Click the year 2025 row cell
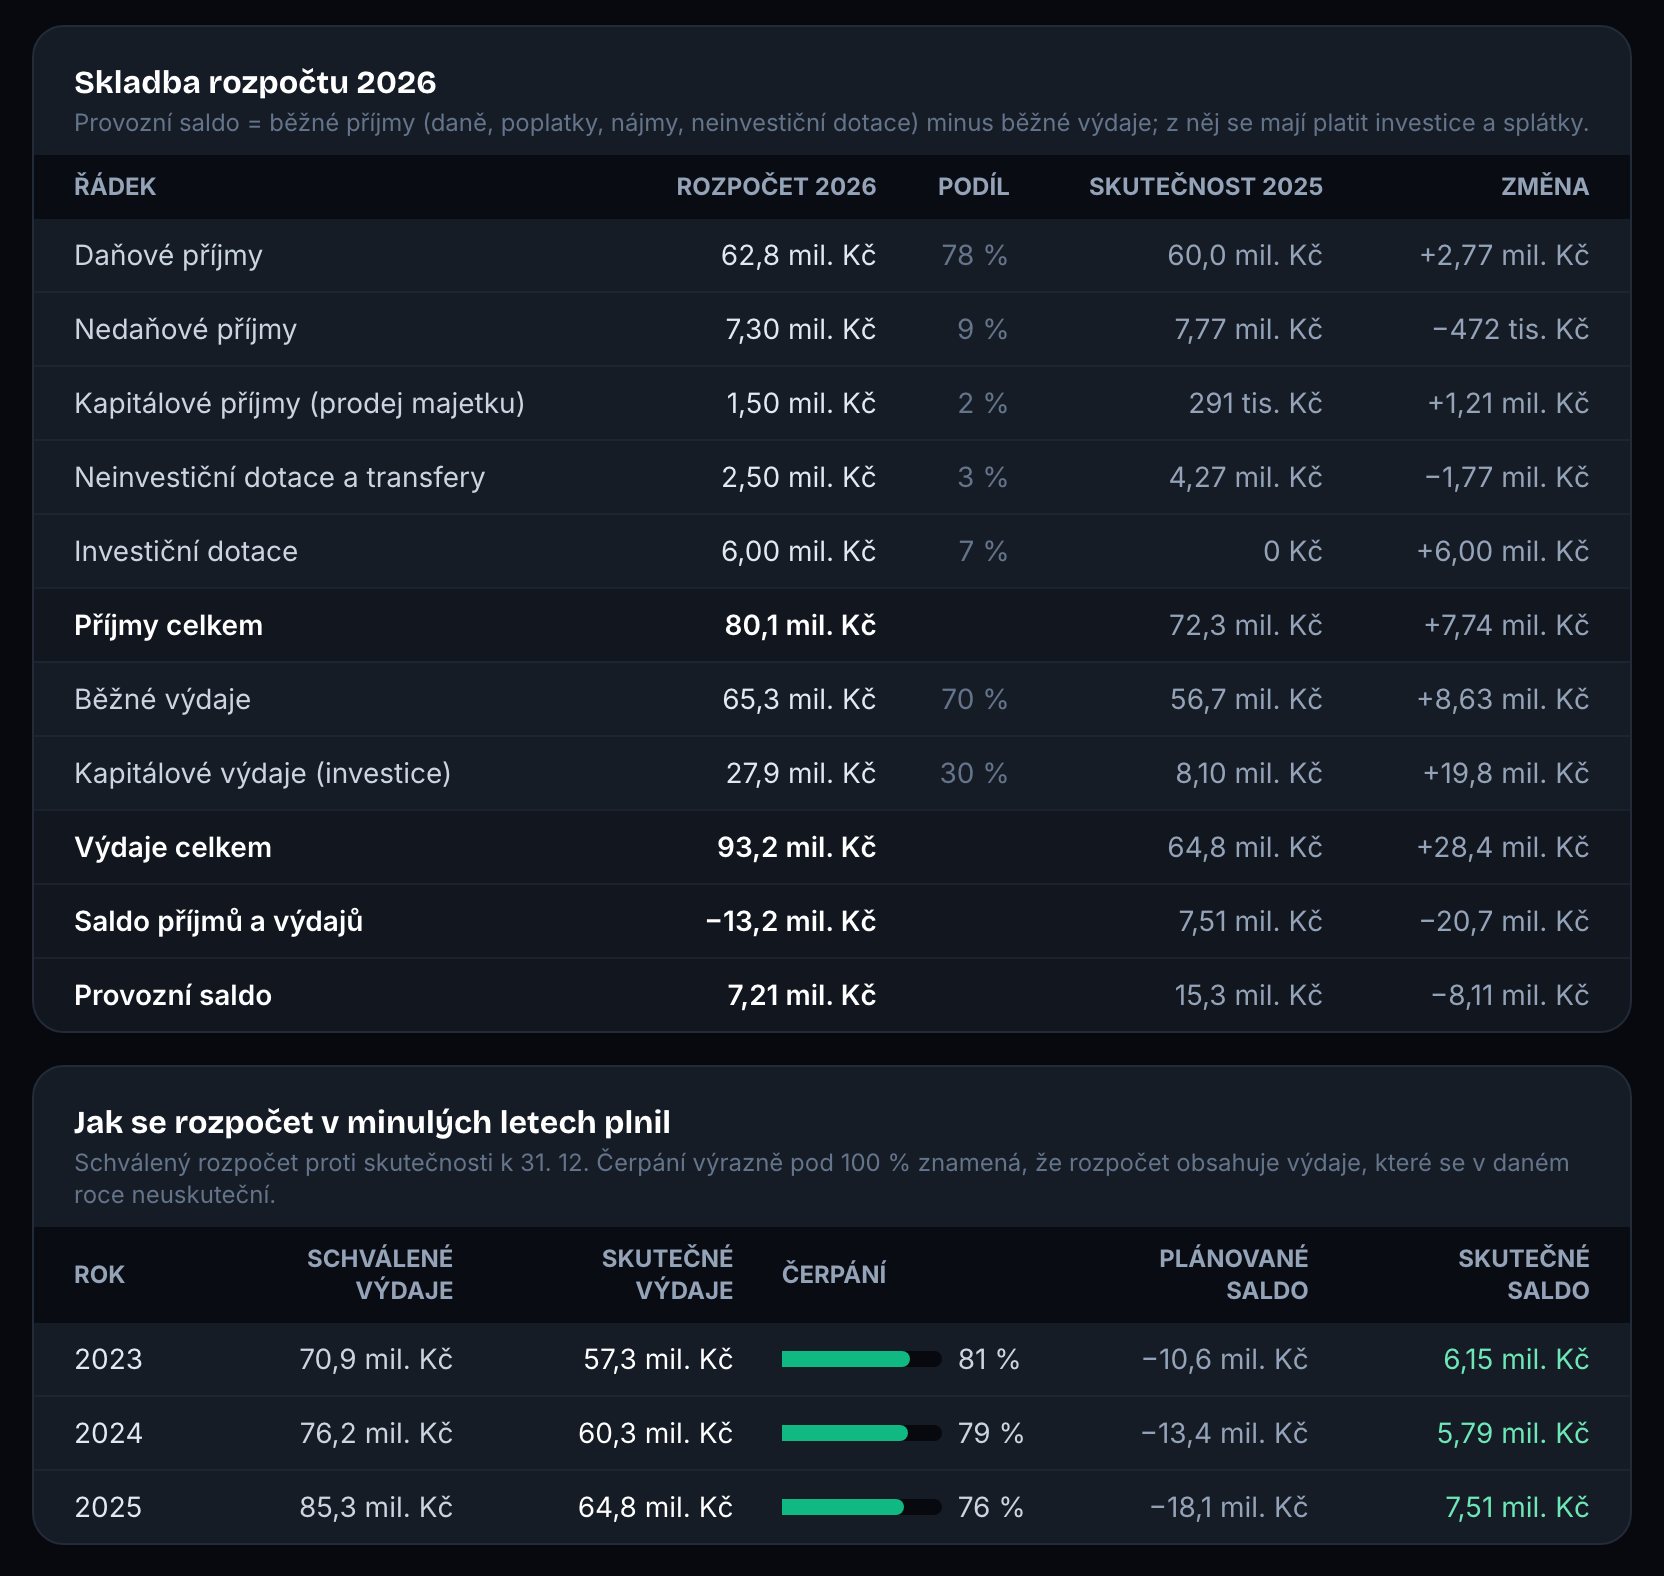The height and width of the screenshot is (1576, 1664). (x=108, y=1508)
